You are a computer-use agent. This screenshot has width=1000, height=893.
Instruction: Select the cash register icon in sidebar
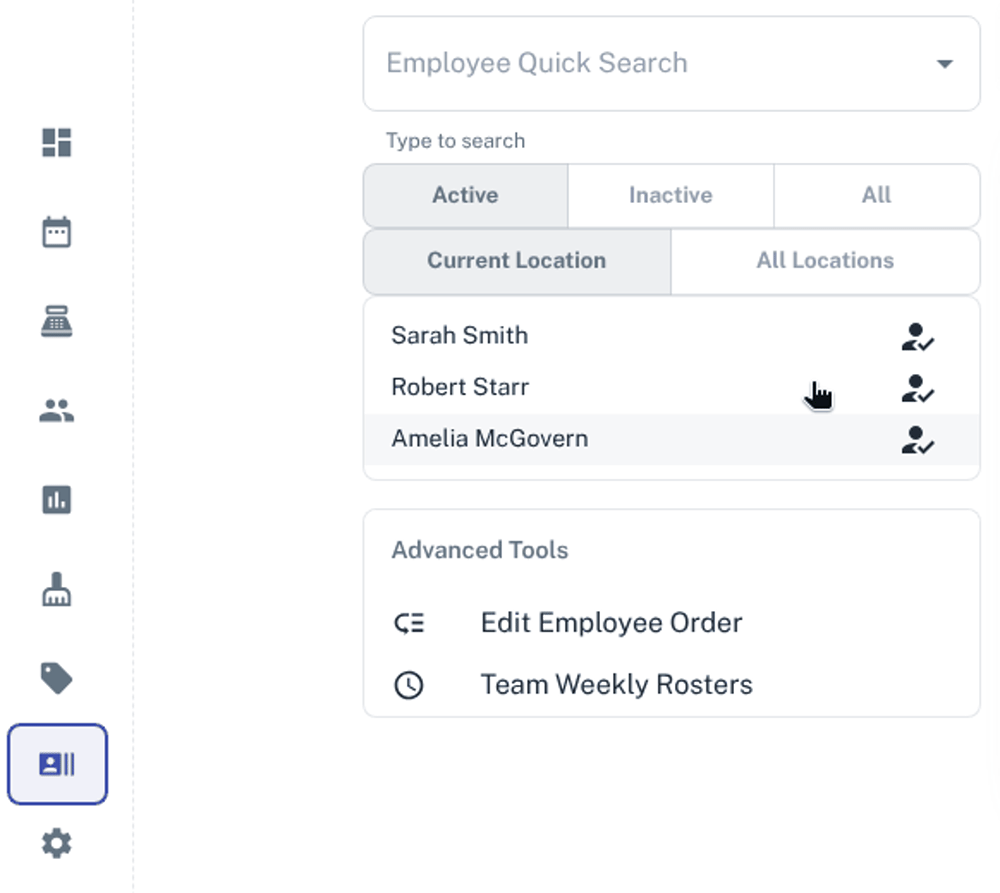tap(56, 322)
